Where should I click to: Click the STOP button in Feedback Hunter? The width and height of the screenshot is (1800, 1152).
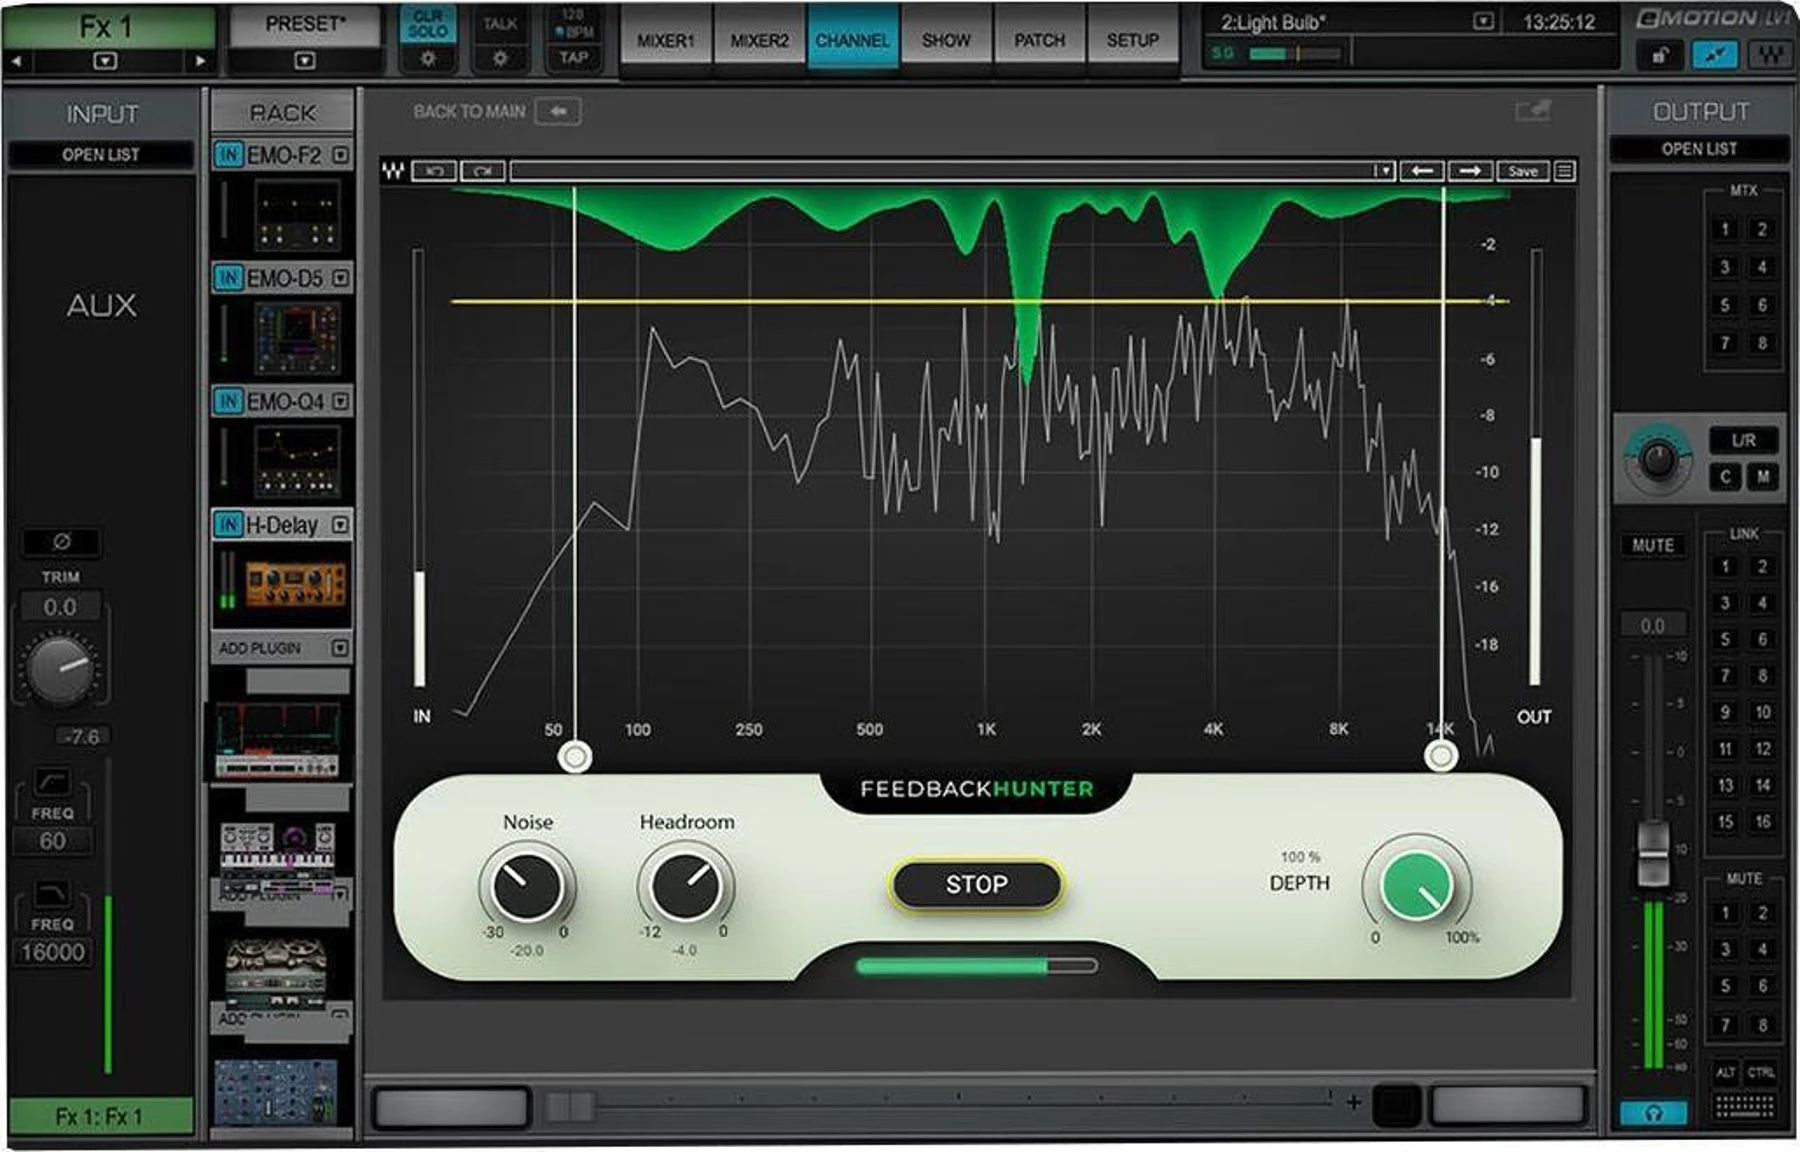pos(976,885)
